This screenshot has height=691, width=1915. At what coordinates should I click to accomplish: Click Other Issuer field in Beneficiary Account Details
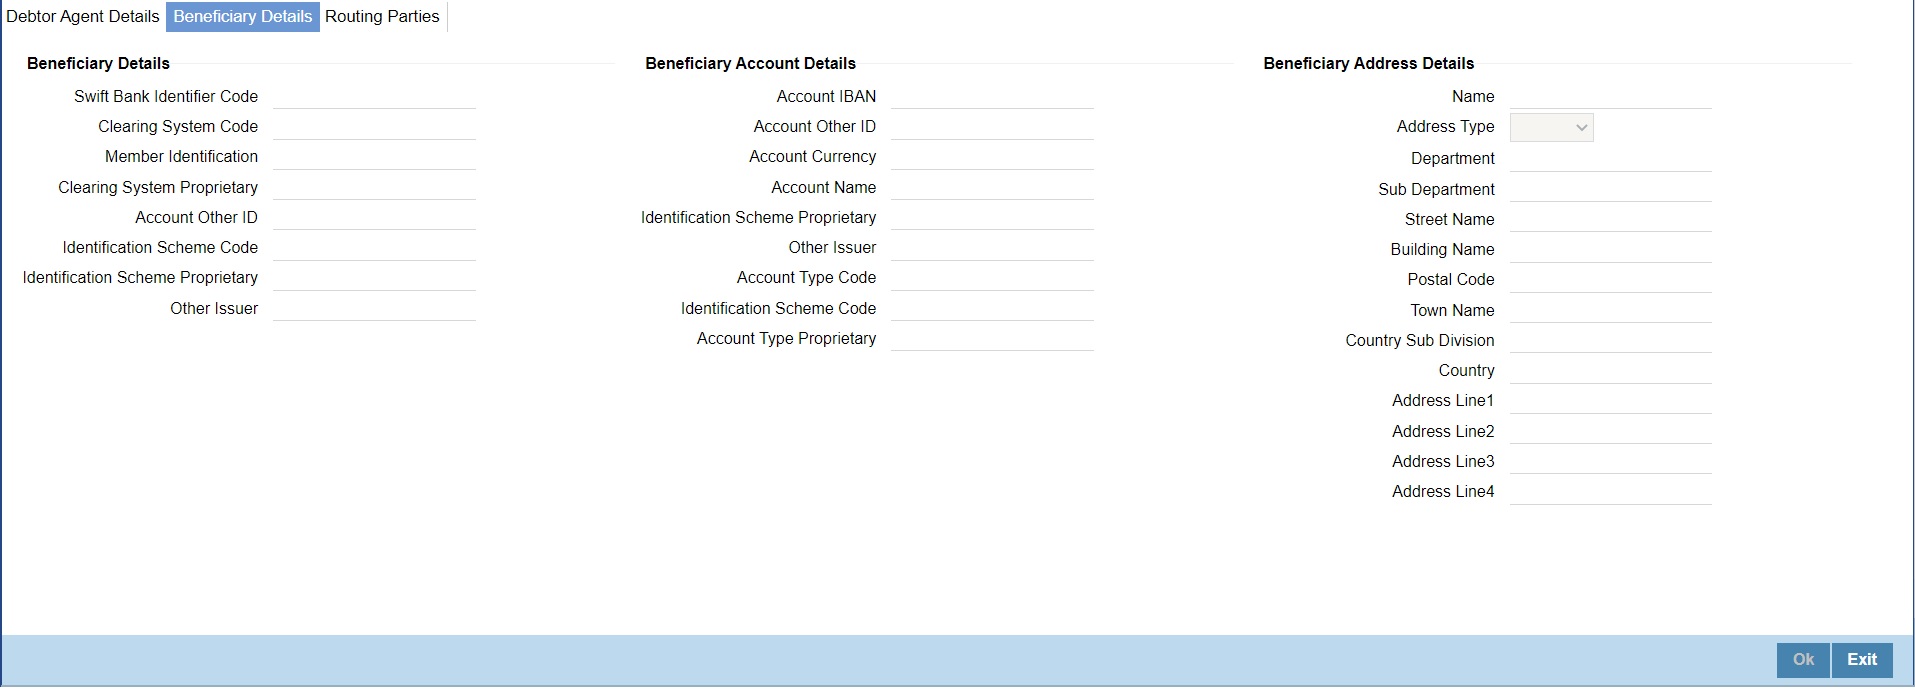(992, 247)
